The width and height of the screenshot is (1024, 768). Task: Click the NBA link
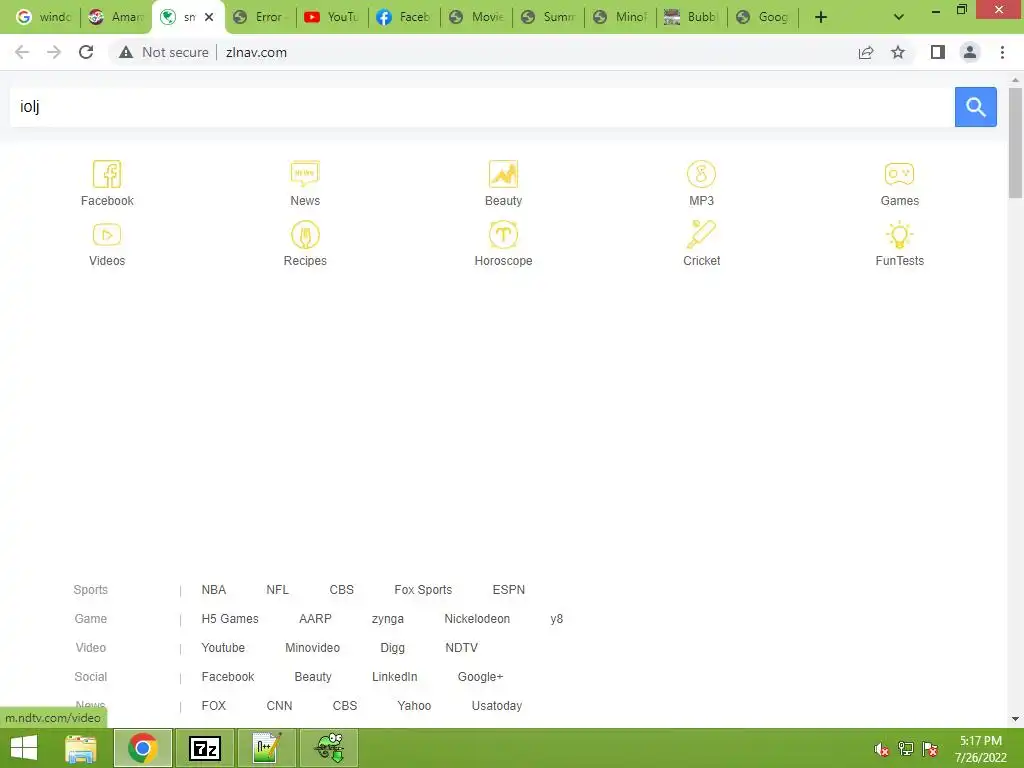[x=214, y=590]
